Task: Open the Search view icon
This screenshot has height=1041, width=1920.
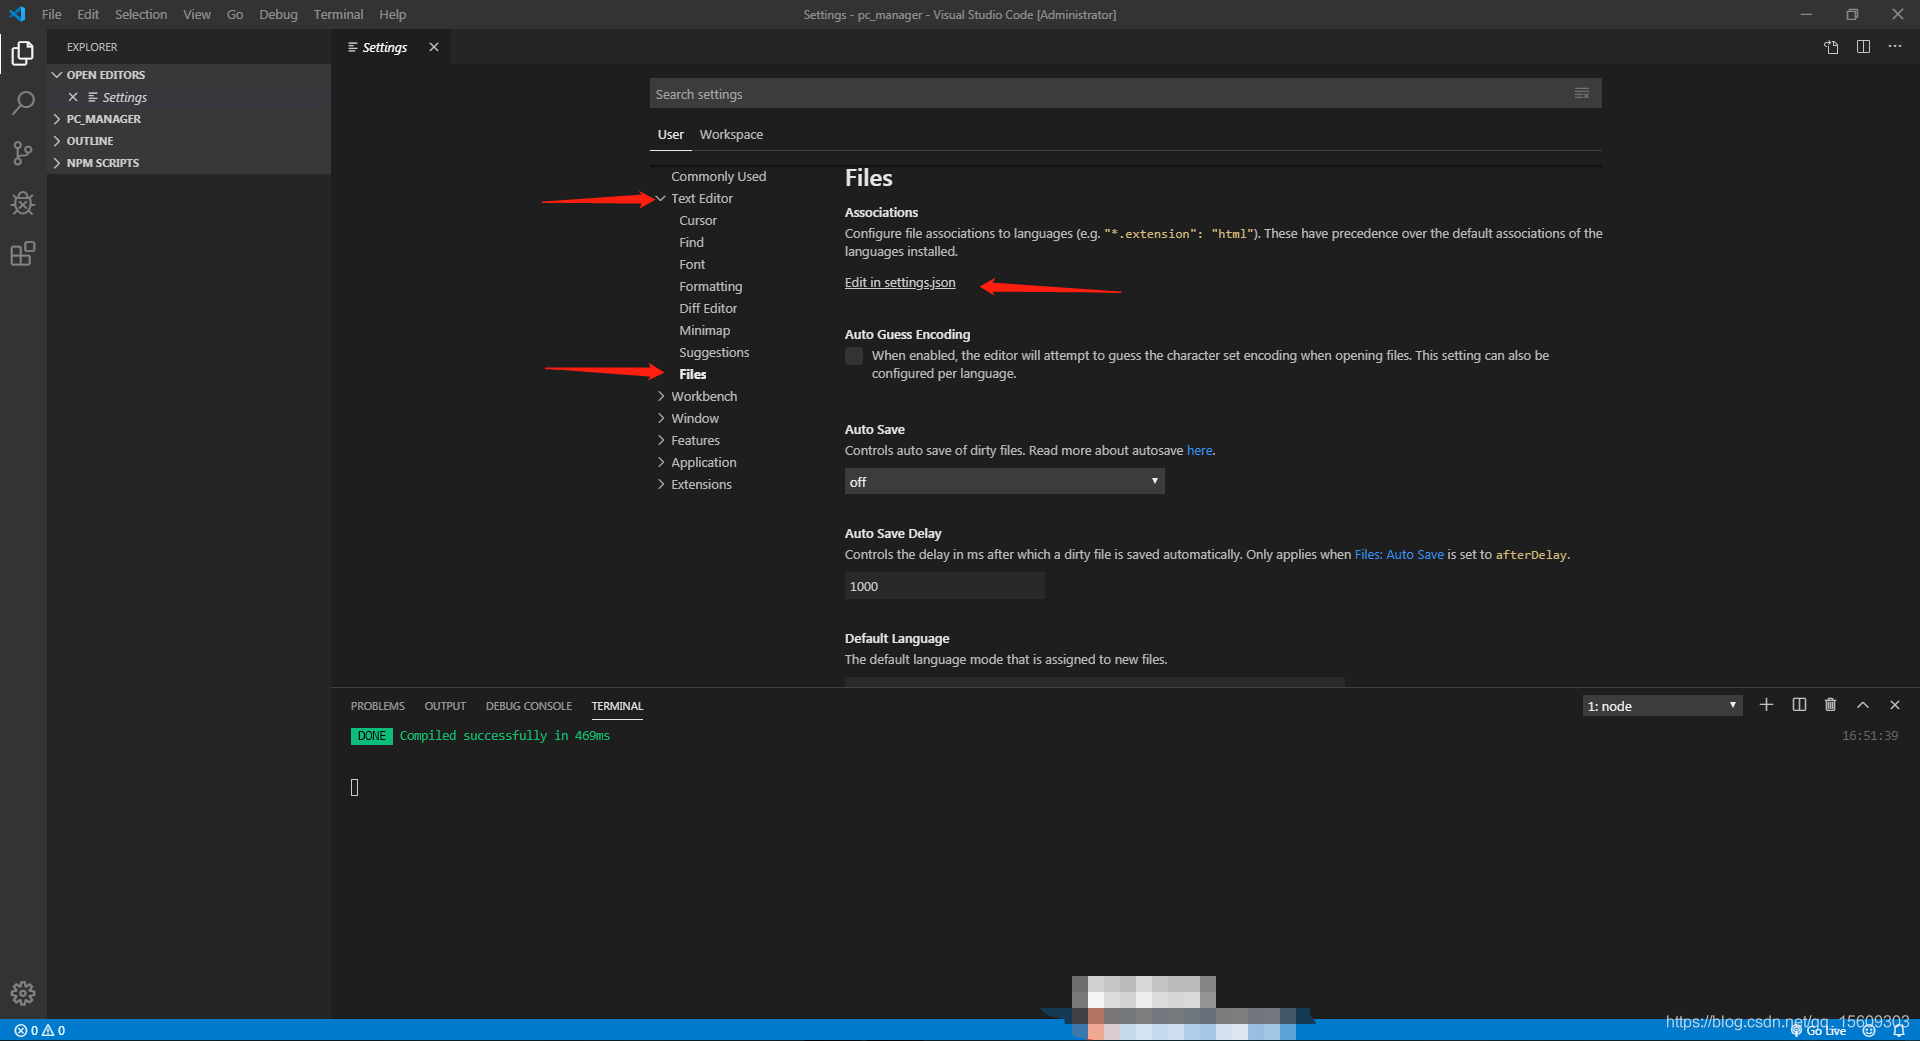Action: click(22, 103)
